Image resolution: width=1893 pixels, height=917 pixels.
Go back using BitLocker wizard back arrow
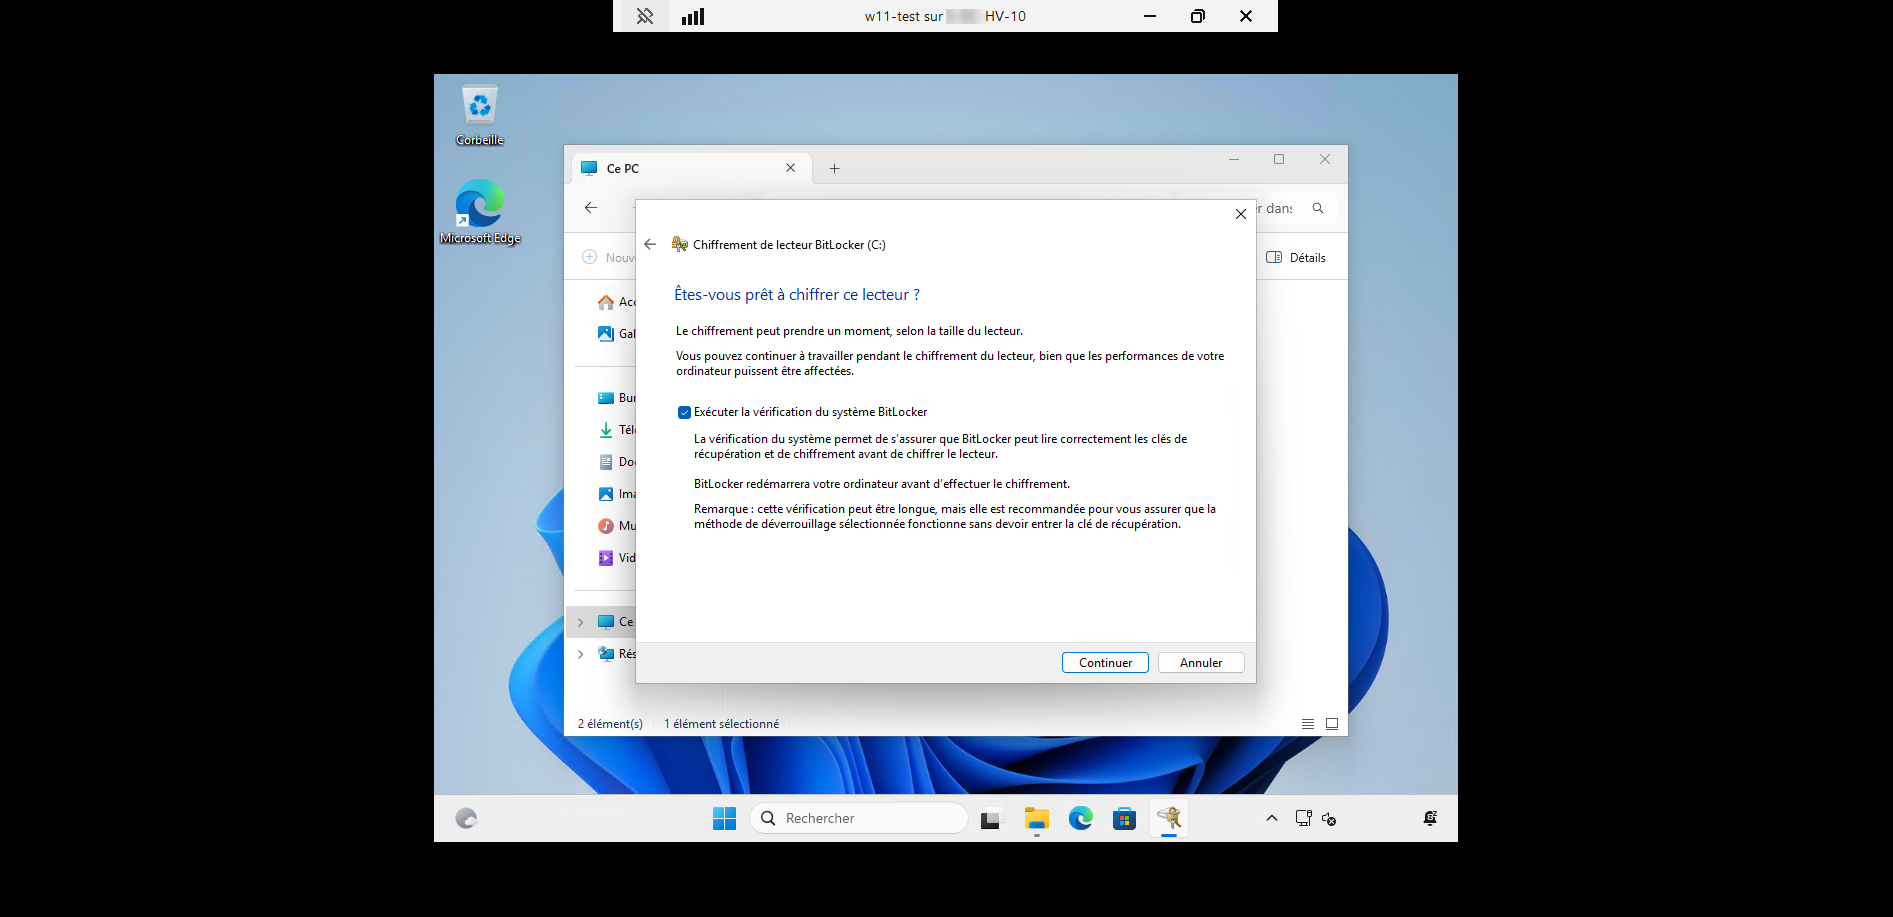[650, 244]
